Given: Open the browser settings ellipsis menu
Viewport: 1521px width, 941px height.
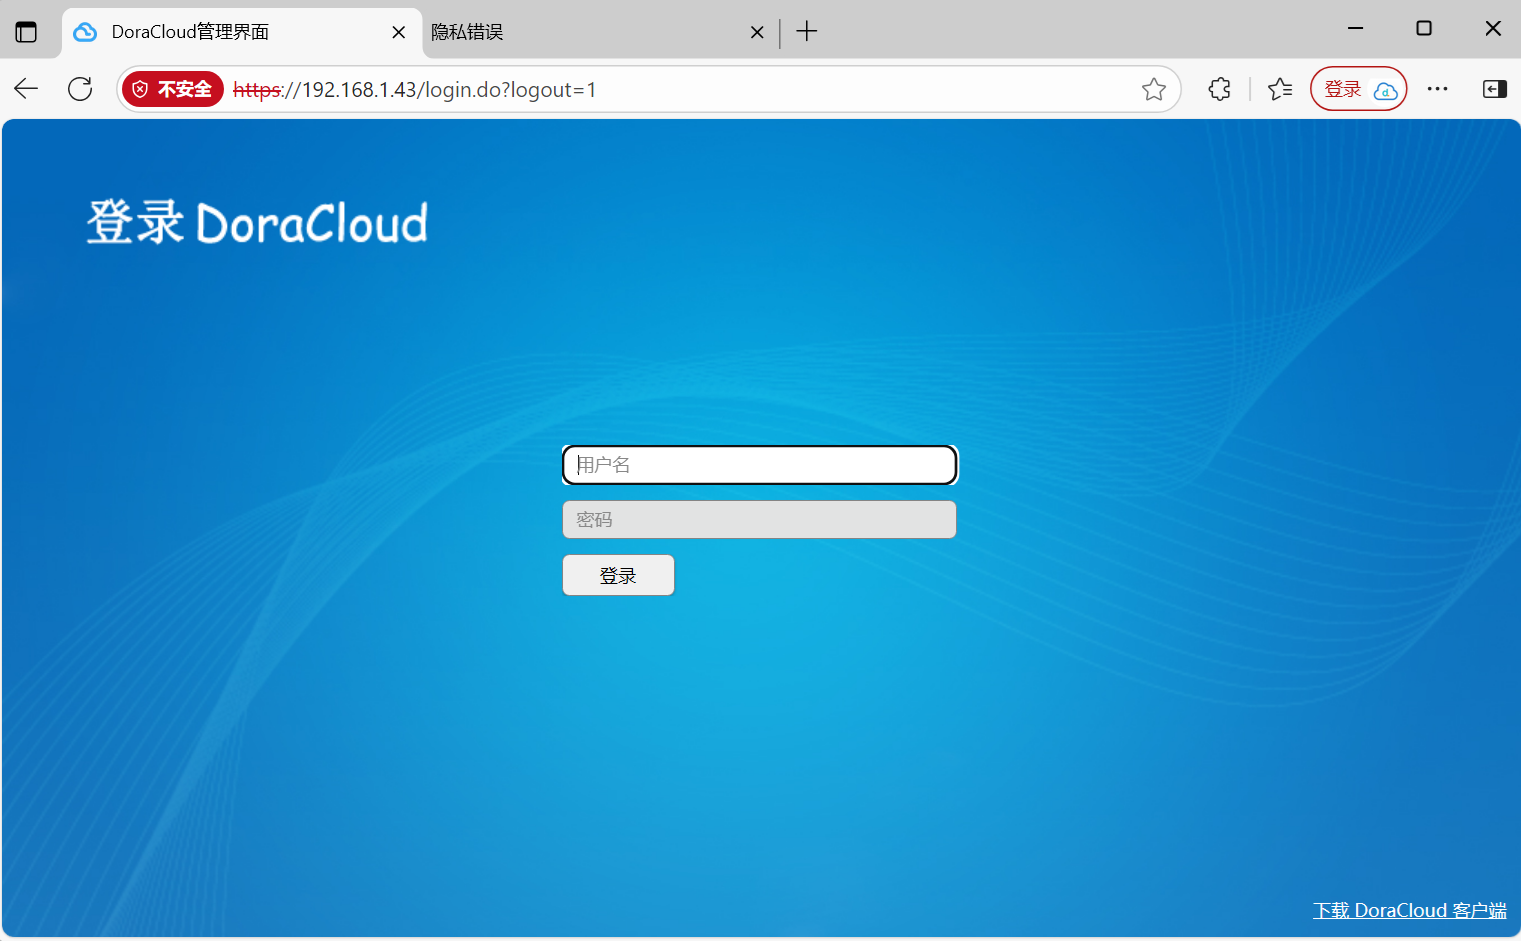Looking at the screenshot, I should (1438, 89).
